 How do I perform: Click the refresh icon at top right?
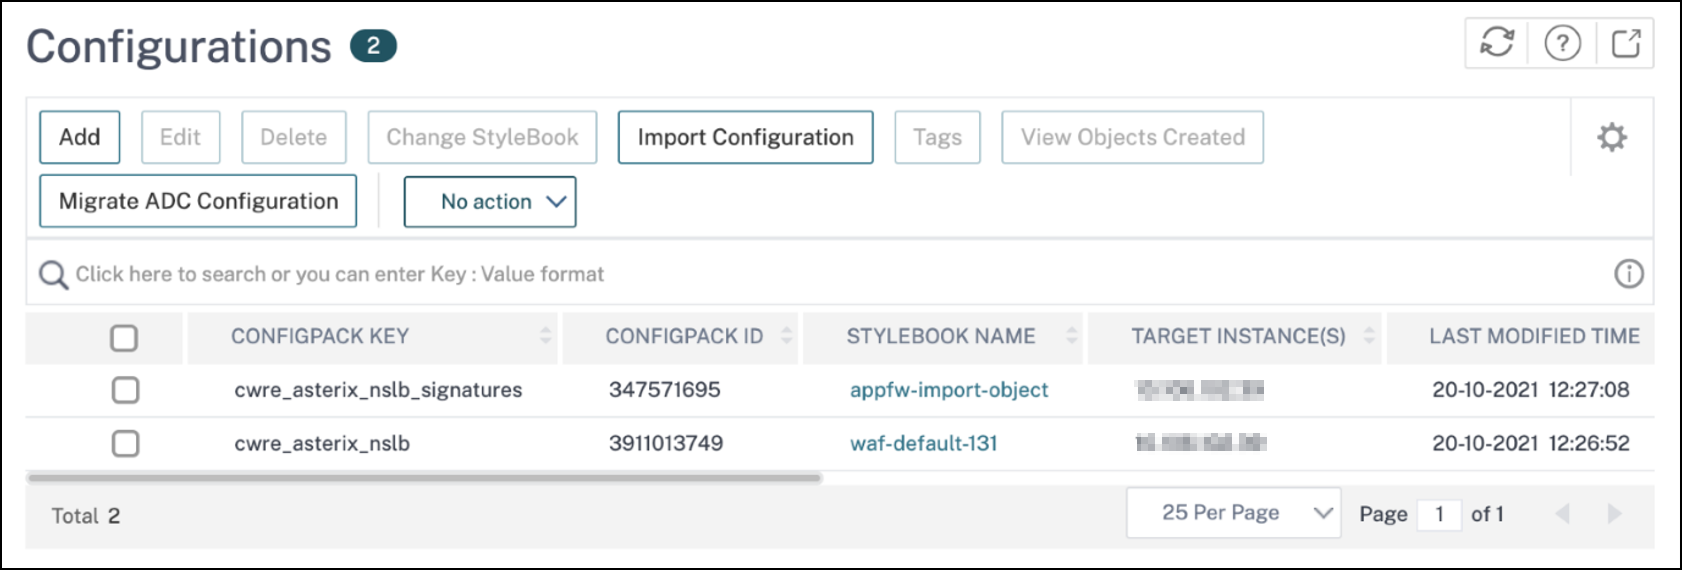(1496, 43)
